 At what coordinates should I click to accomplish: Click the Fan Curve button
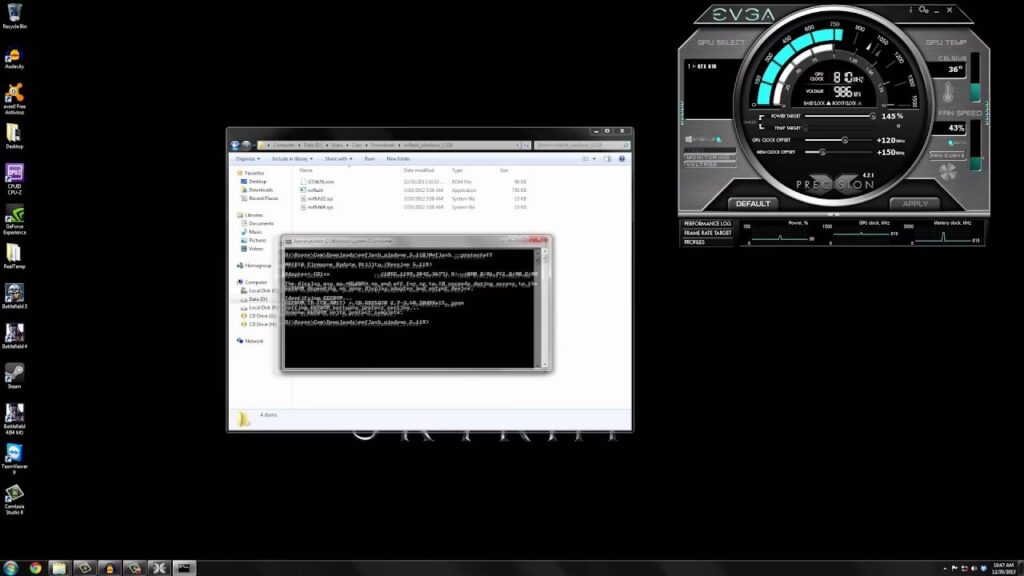[x=948, y=155]
